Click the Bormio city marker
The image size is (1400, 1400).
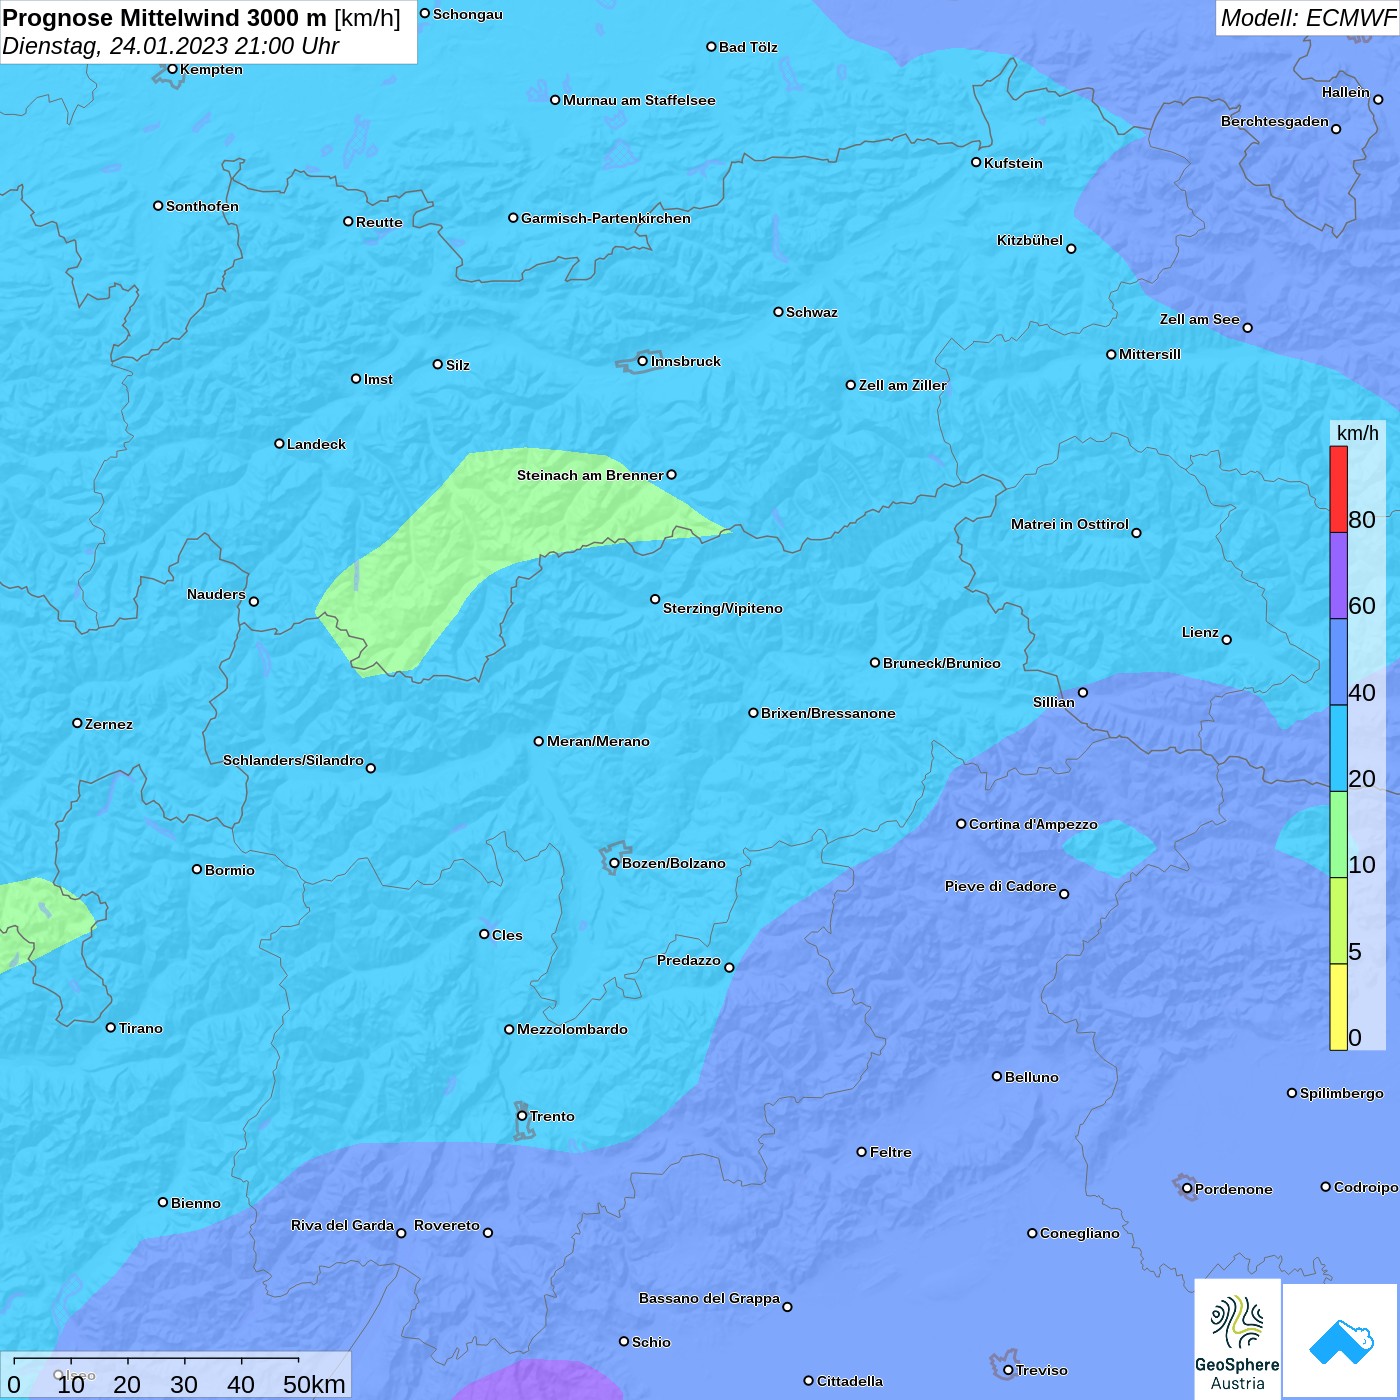click(197, 869)
